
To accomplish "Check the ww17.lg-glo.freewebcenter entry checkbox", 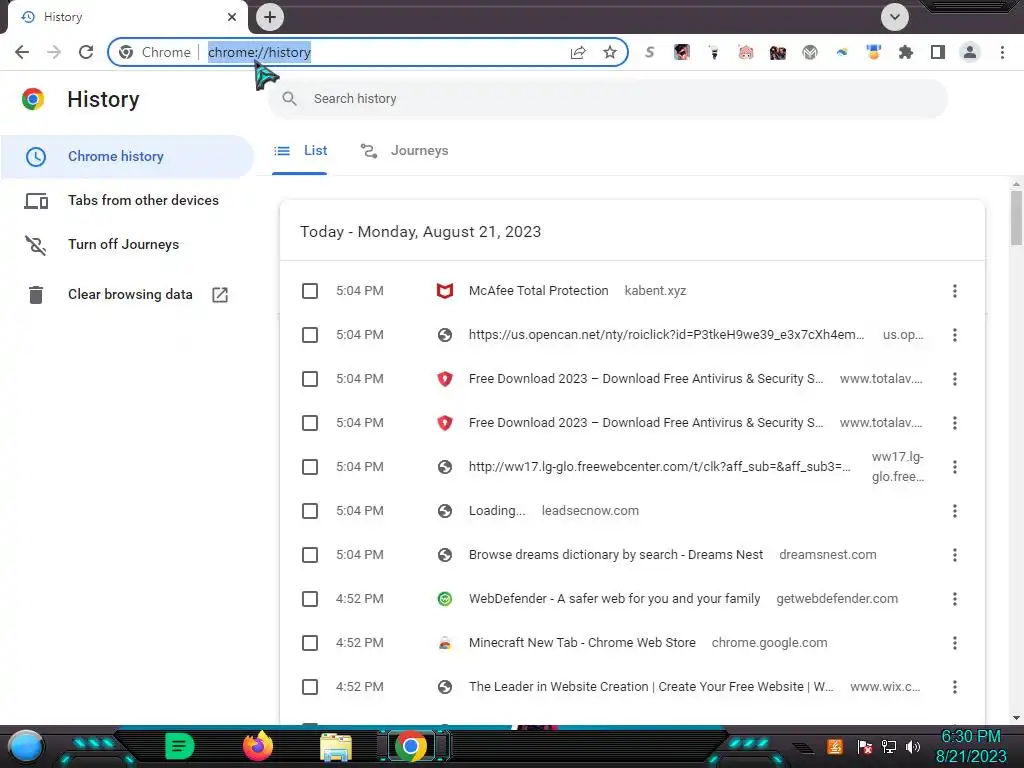I will point(310,467).
